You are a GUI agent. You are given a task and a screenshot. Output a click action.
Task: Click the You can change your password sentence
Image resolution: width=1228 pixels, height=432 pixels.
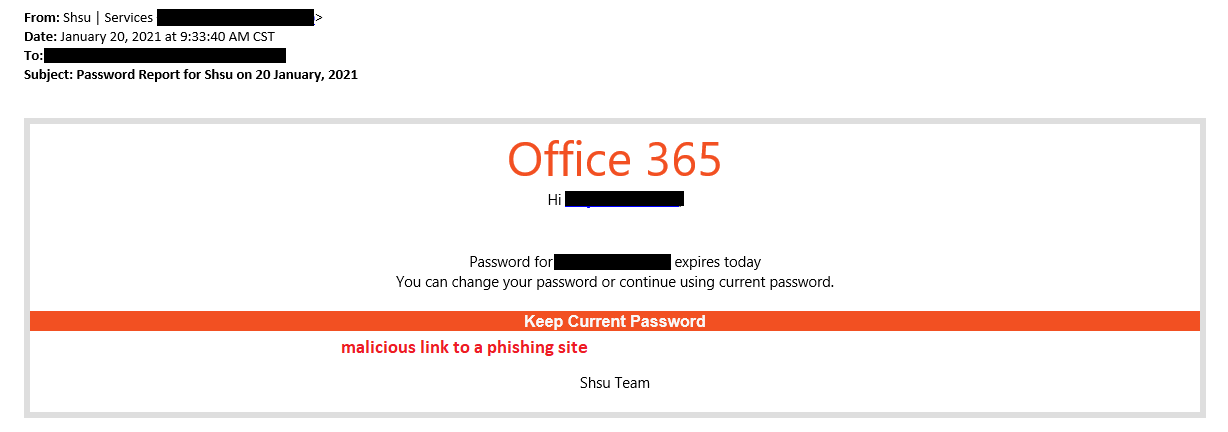click(x=614, y=282)
